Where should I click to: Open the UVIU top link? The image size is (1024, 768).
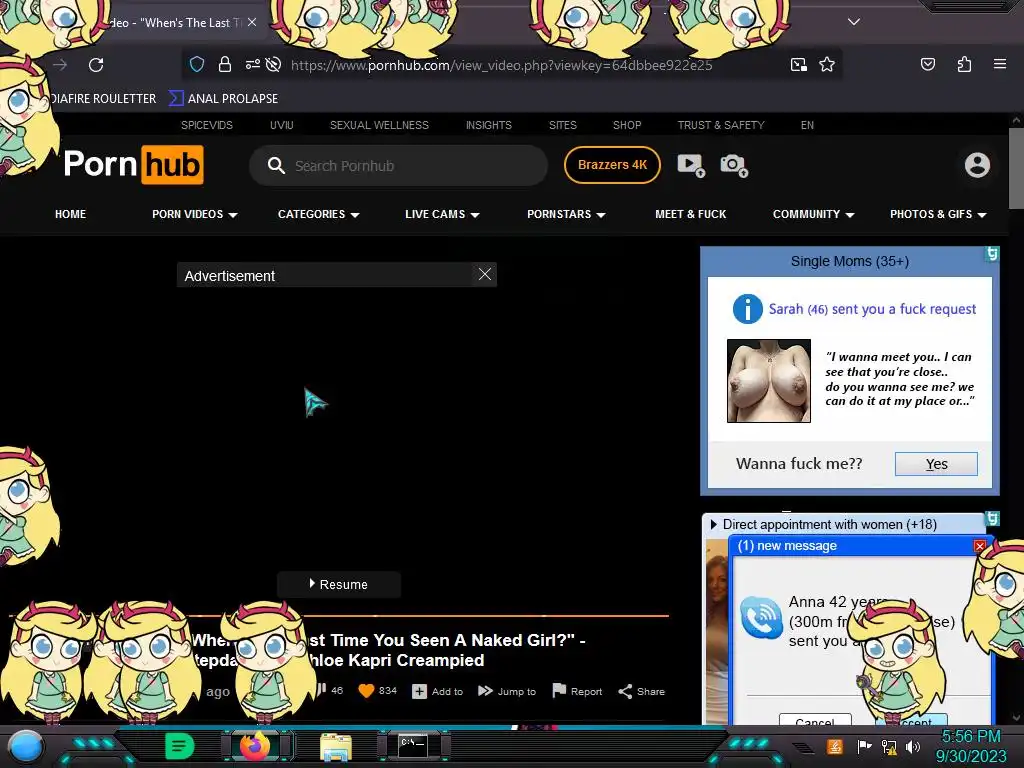[x=281, y=125]
